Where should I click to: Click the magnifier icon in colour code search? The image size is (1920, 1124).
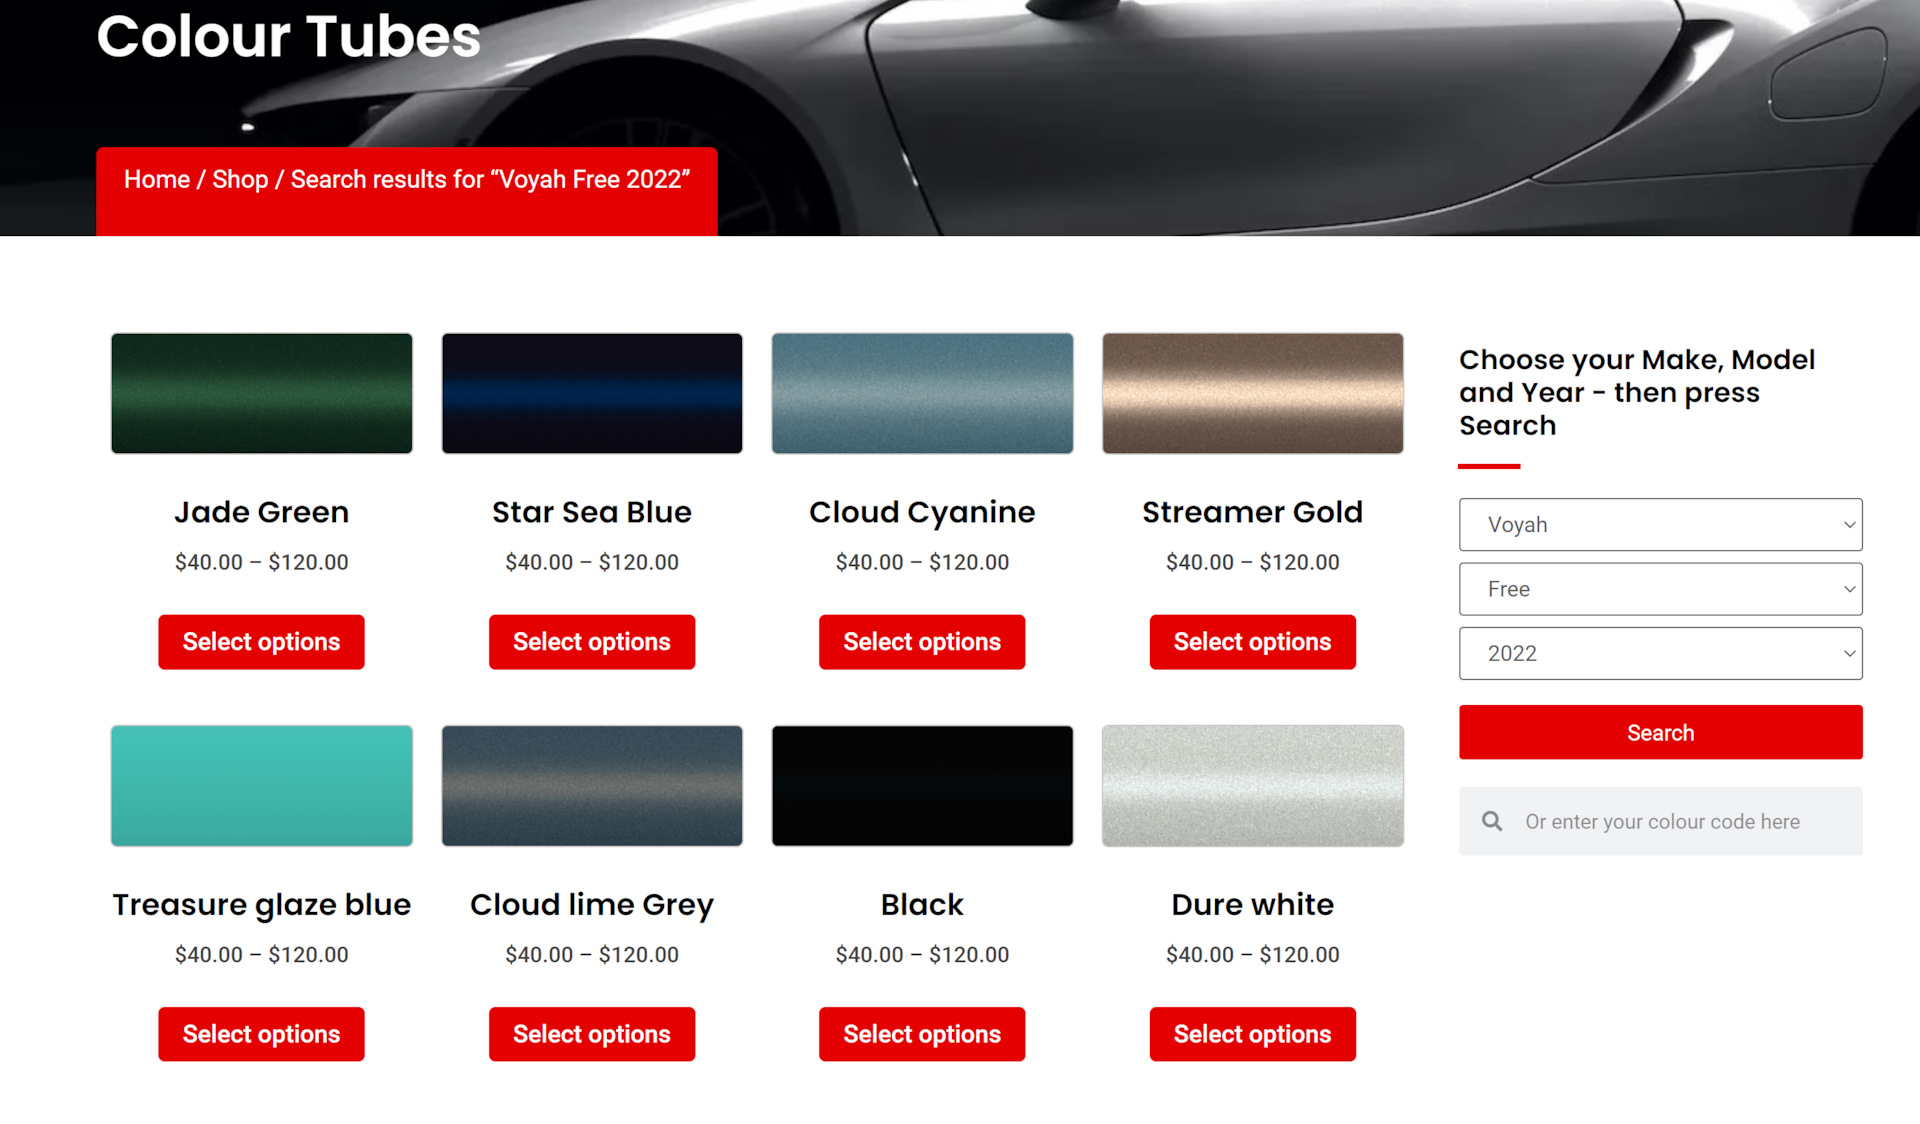[x=1492, y=821]
